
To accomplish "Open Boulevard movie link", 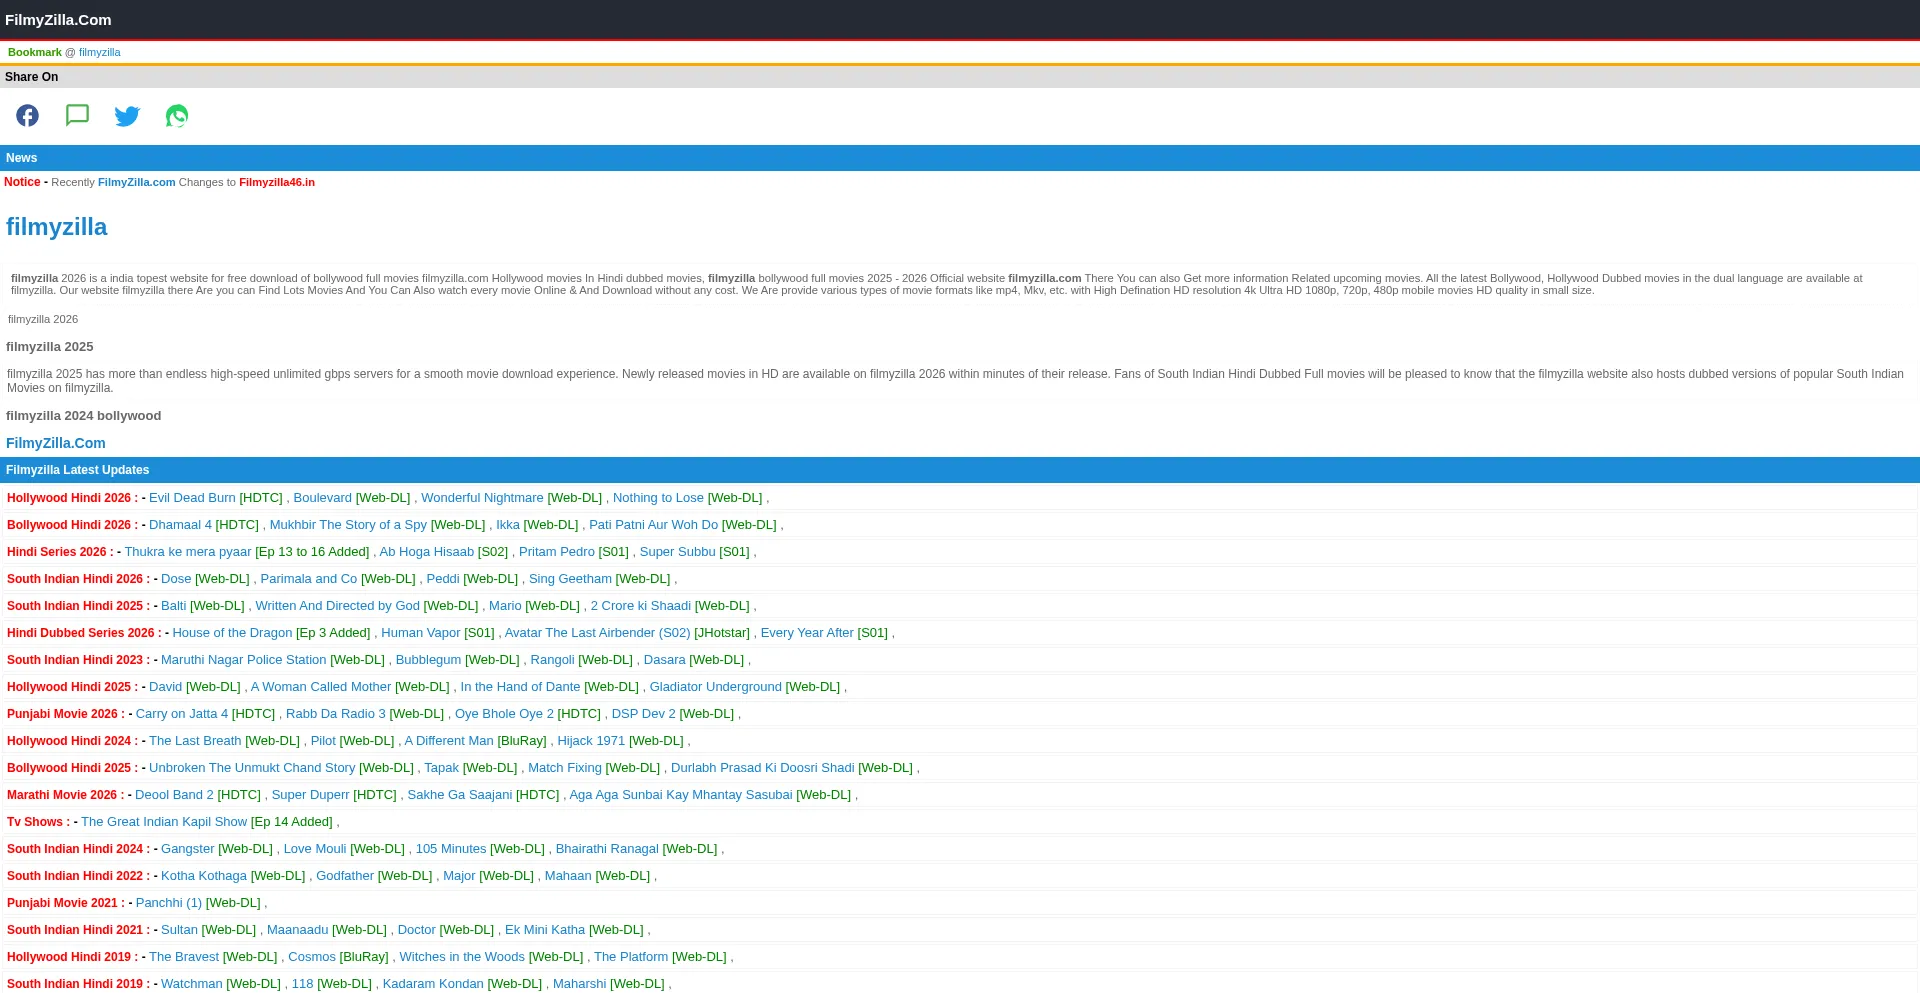I will point(323,498).
